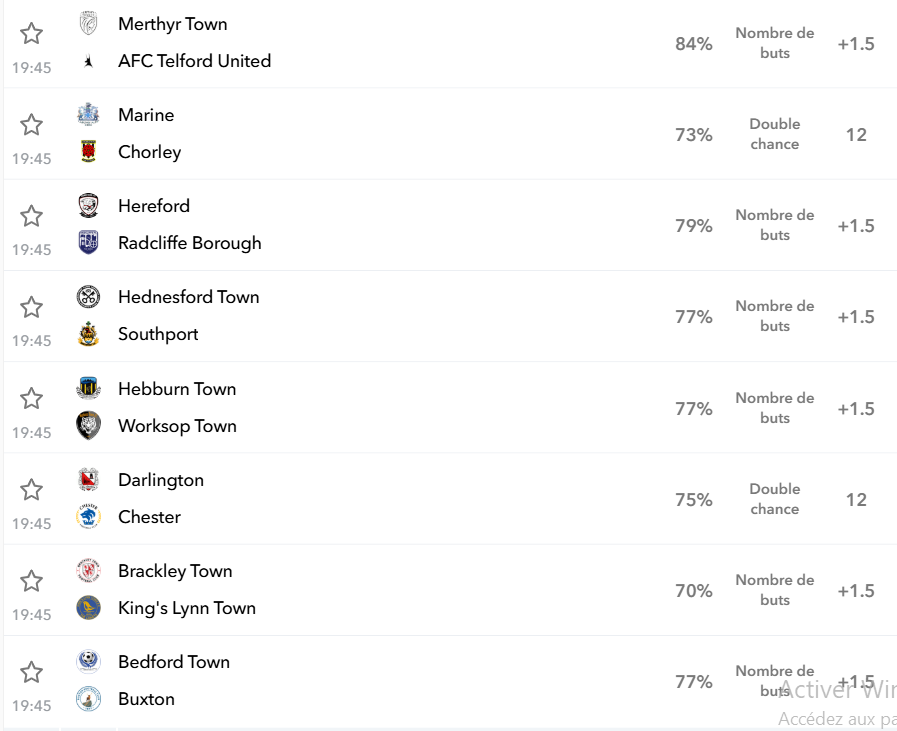
Task: Click the Merthyr Town club crest
Action: tap(88, 23)
